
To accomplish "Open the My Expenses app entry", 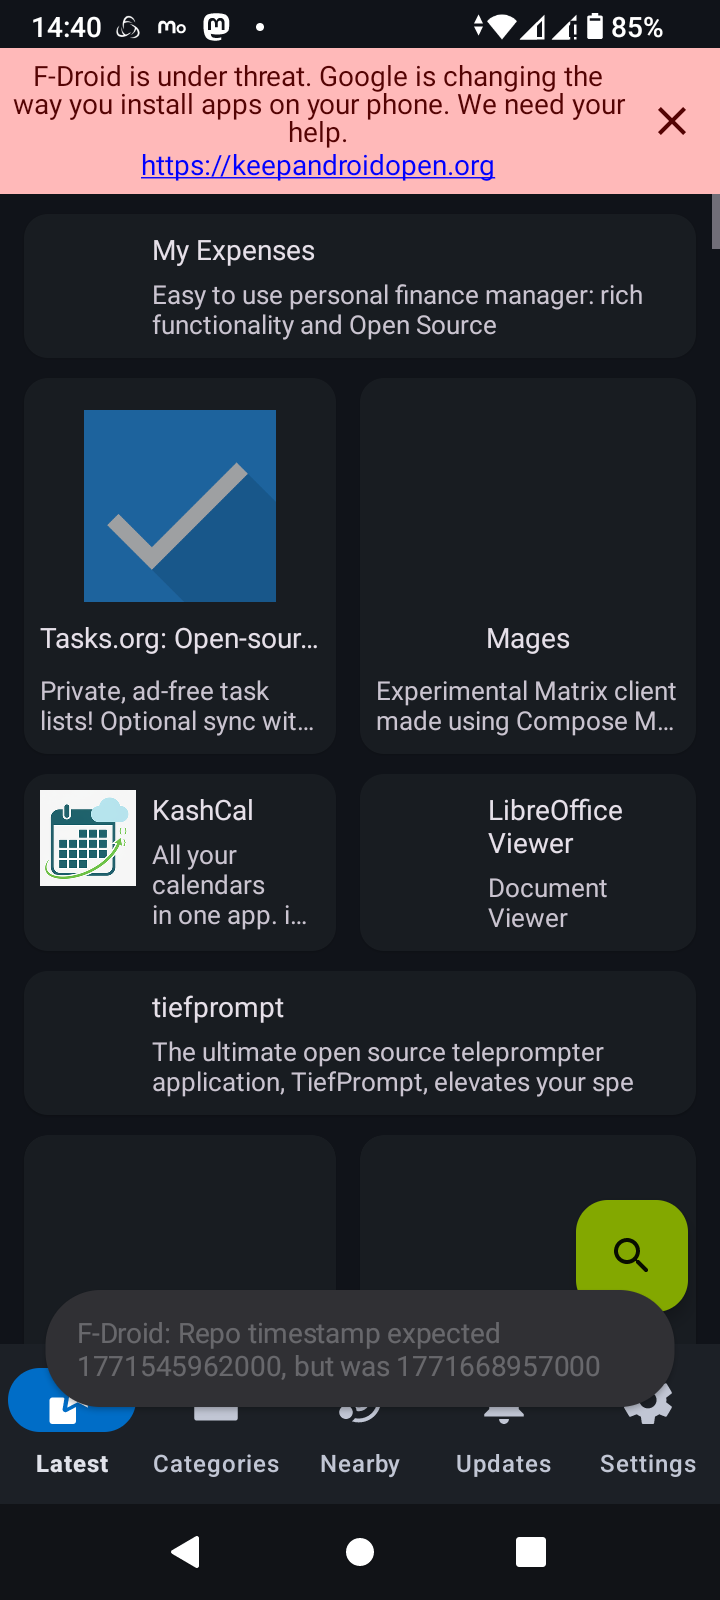I will coord(360,286).
